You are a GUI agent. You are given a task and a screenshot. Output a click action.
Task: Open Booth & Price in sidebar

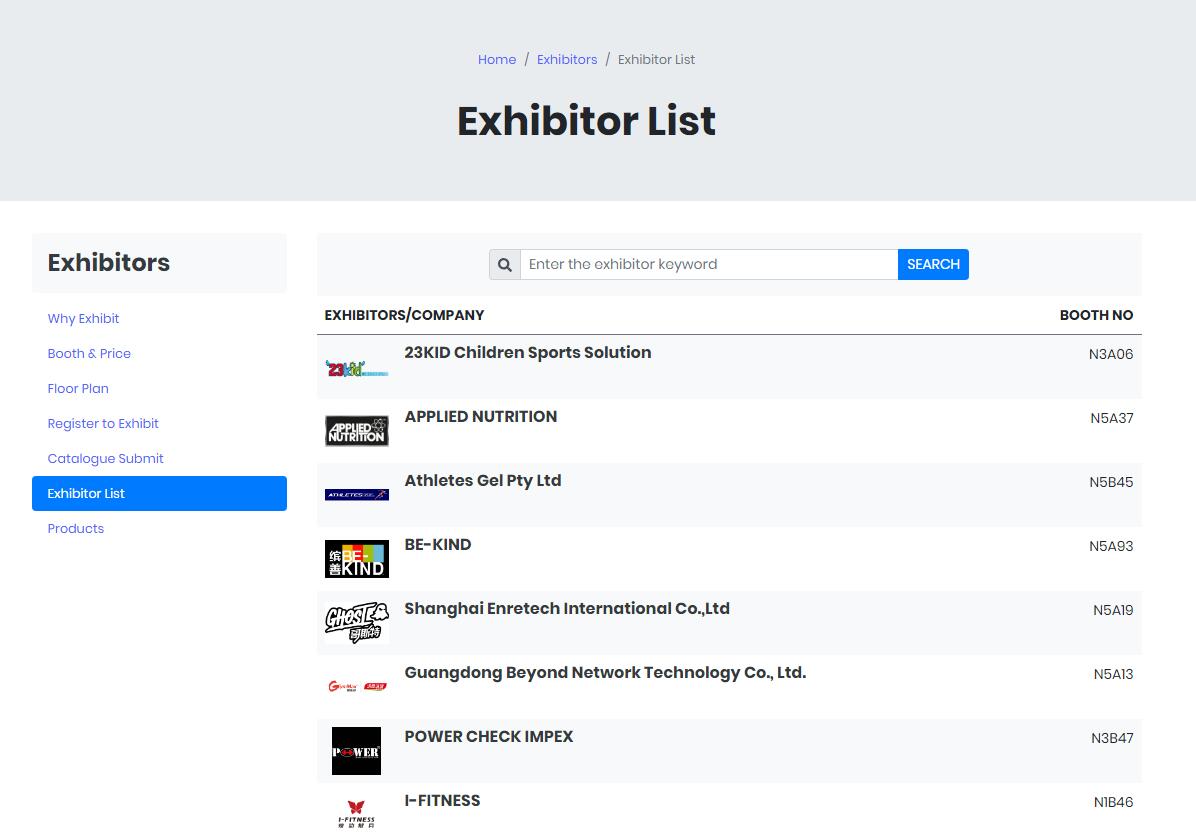89,354
